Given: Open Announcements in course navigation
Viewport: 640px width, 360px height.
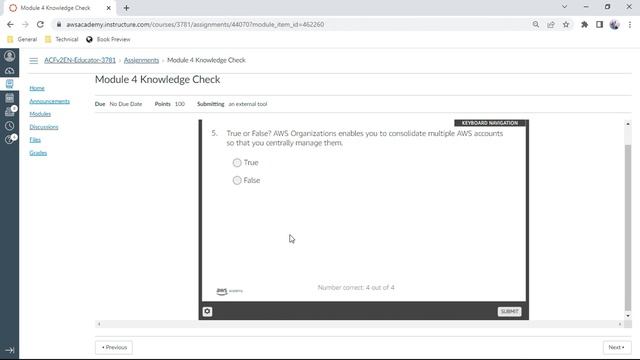Looking at the screenshot, I should [49, 101].
